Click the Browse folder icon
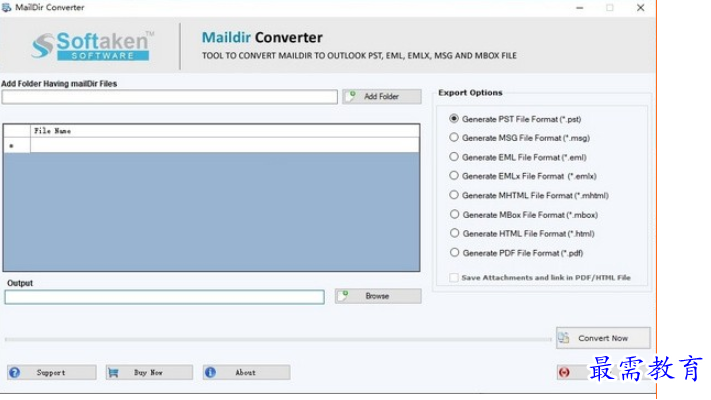The height and width of the screenshot is (400, 711). click(x=343, y=295)
